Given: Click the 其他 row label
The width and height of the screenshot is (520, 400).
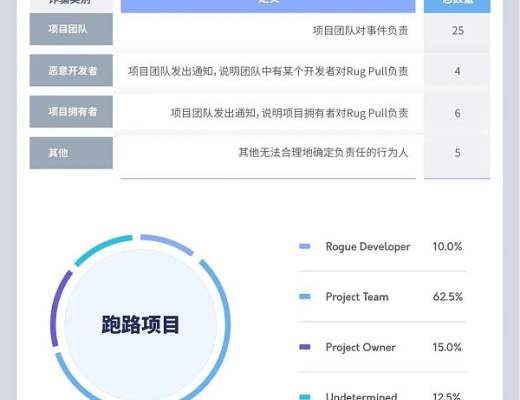Looking at the screenshot, I should [x=71, y=153].
